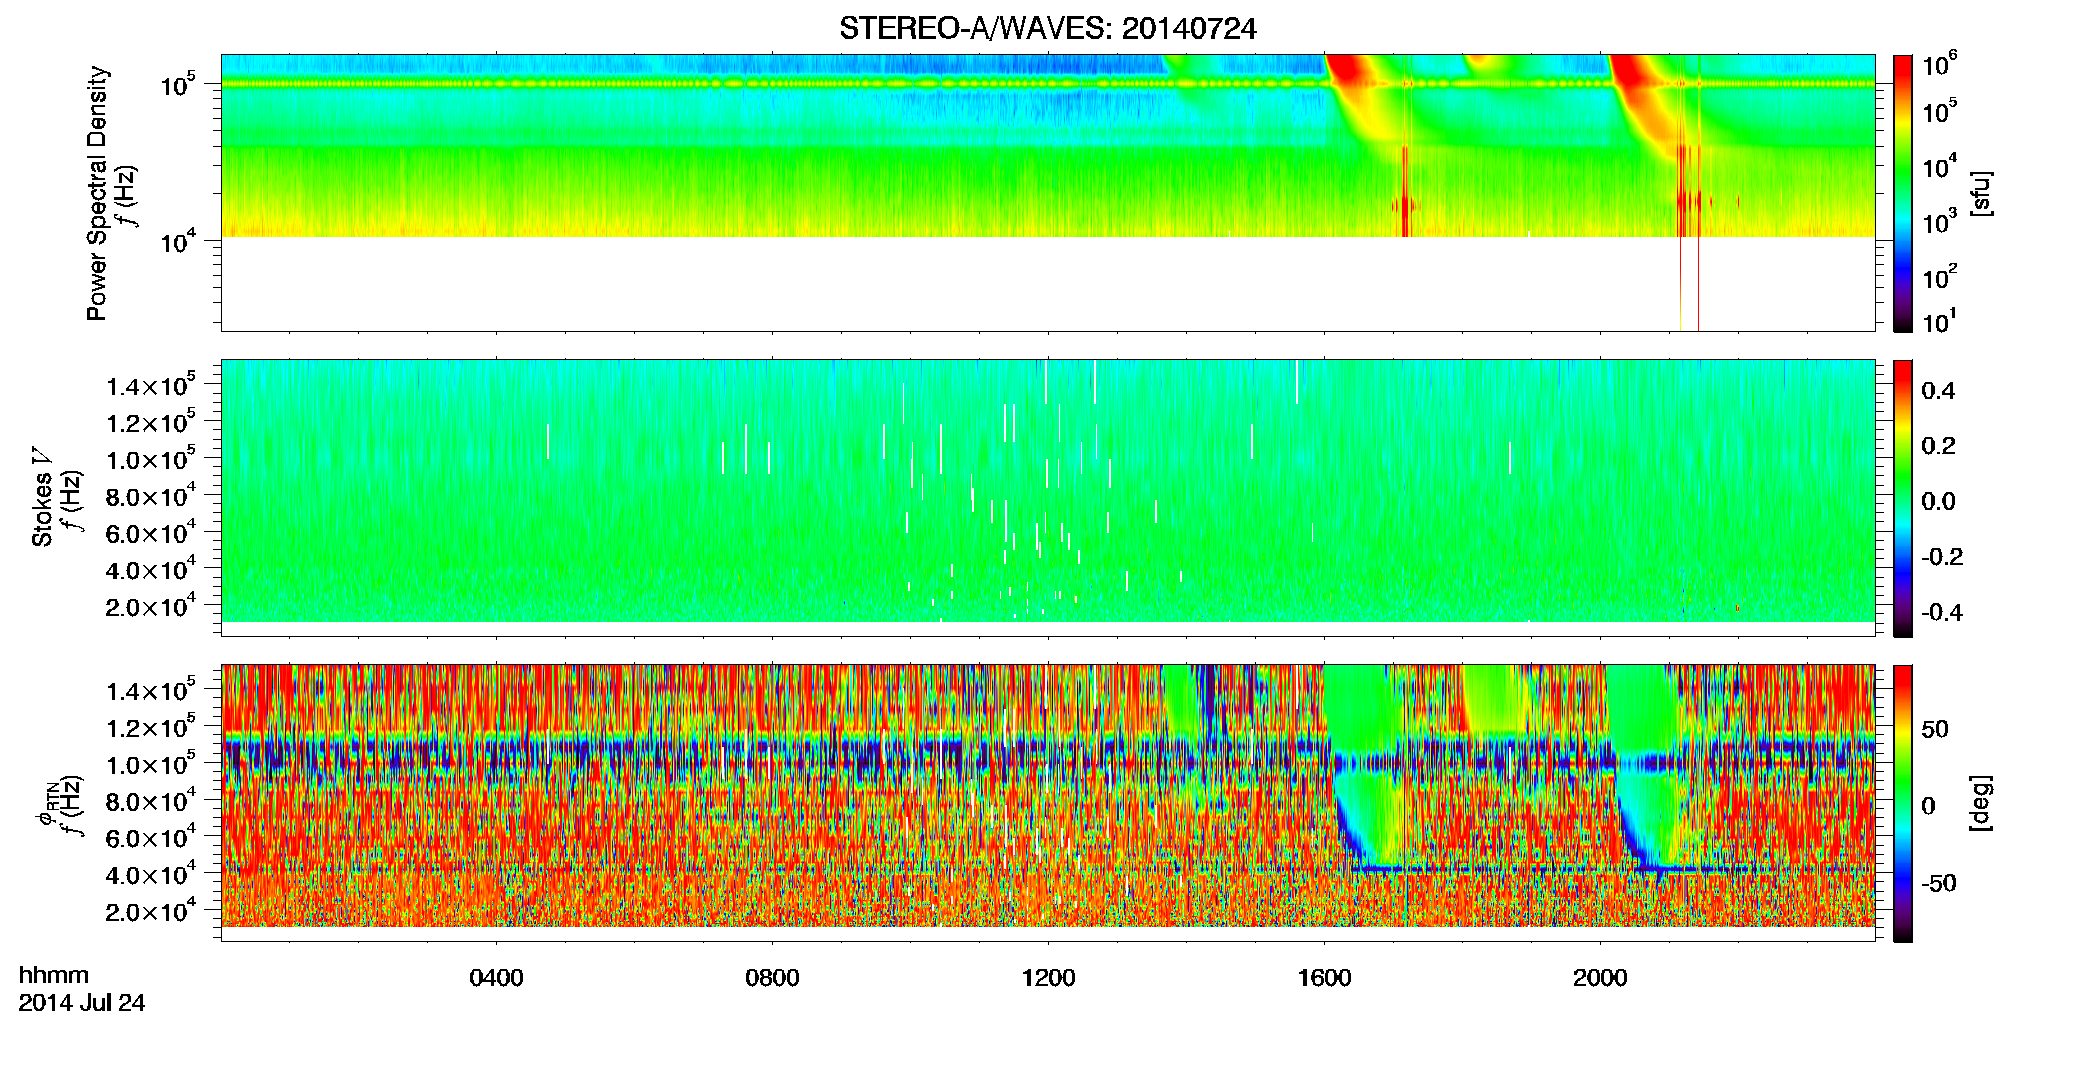Screen dimensions: 2096x1080
Task: Click the red radio burst near 1600 in the top panel
Action: point(1346,72)
